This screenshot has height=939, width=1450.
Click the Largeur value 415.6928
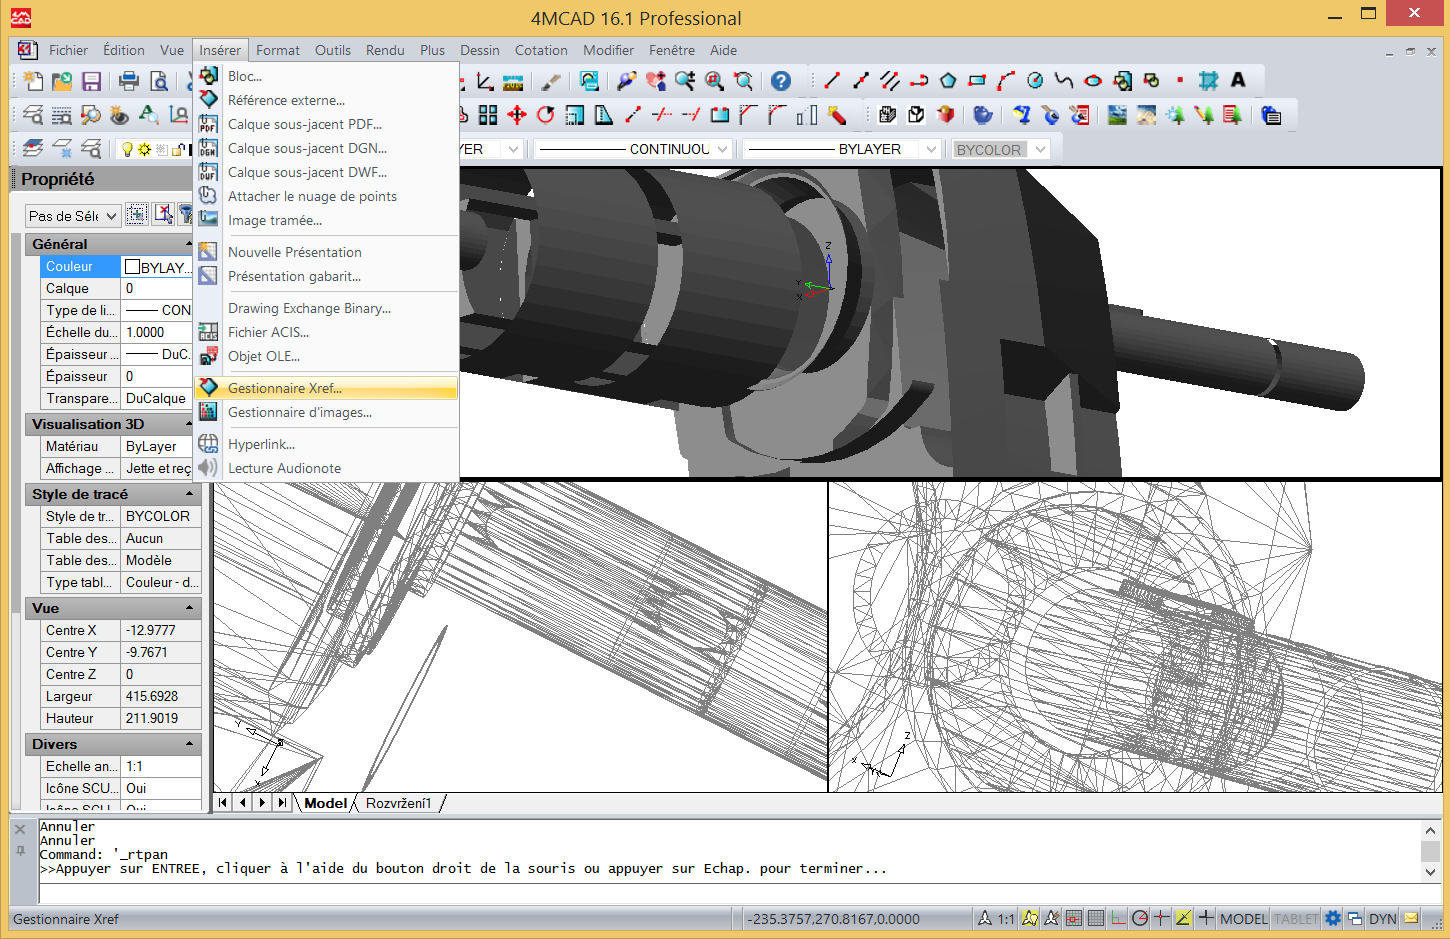click(160, 696)
